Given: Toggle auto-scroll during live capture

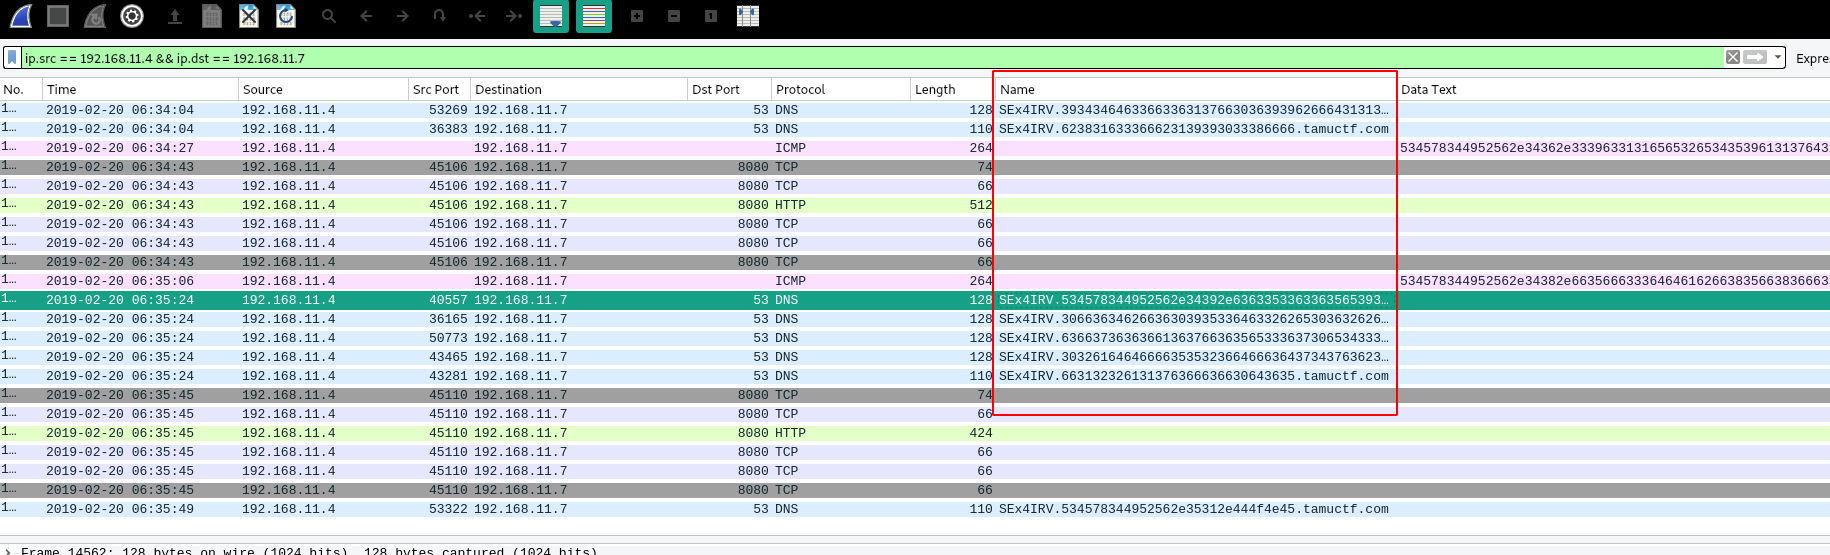Looking at the screenshot, I should (551, 16).
